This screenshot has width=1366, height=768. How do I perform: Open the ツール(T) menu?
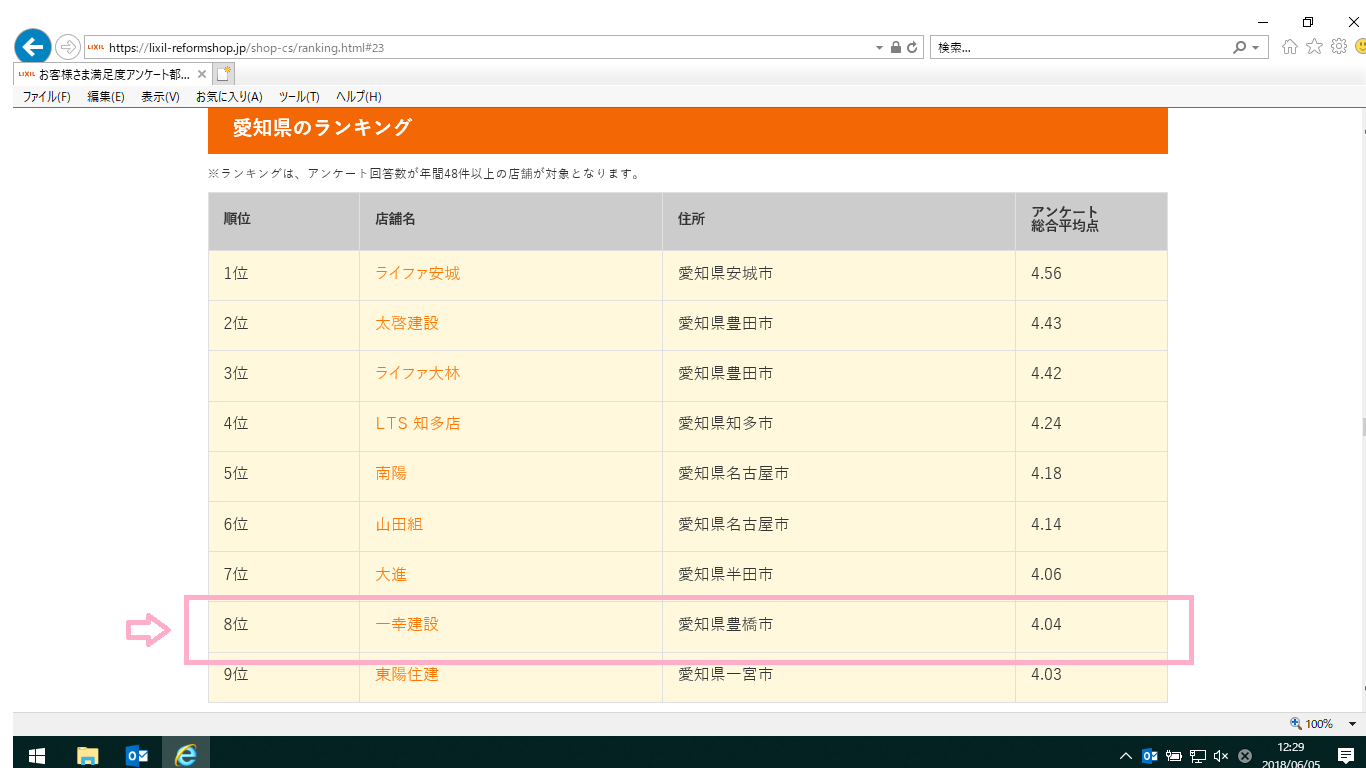[298, 97]
